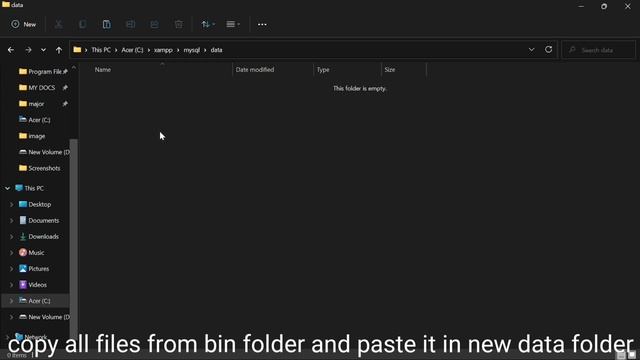Screen dimensions: 640x360
Task: Click This PC in address breadcrumb
Action: [101, 50]
